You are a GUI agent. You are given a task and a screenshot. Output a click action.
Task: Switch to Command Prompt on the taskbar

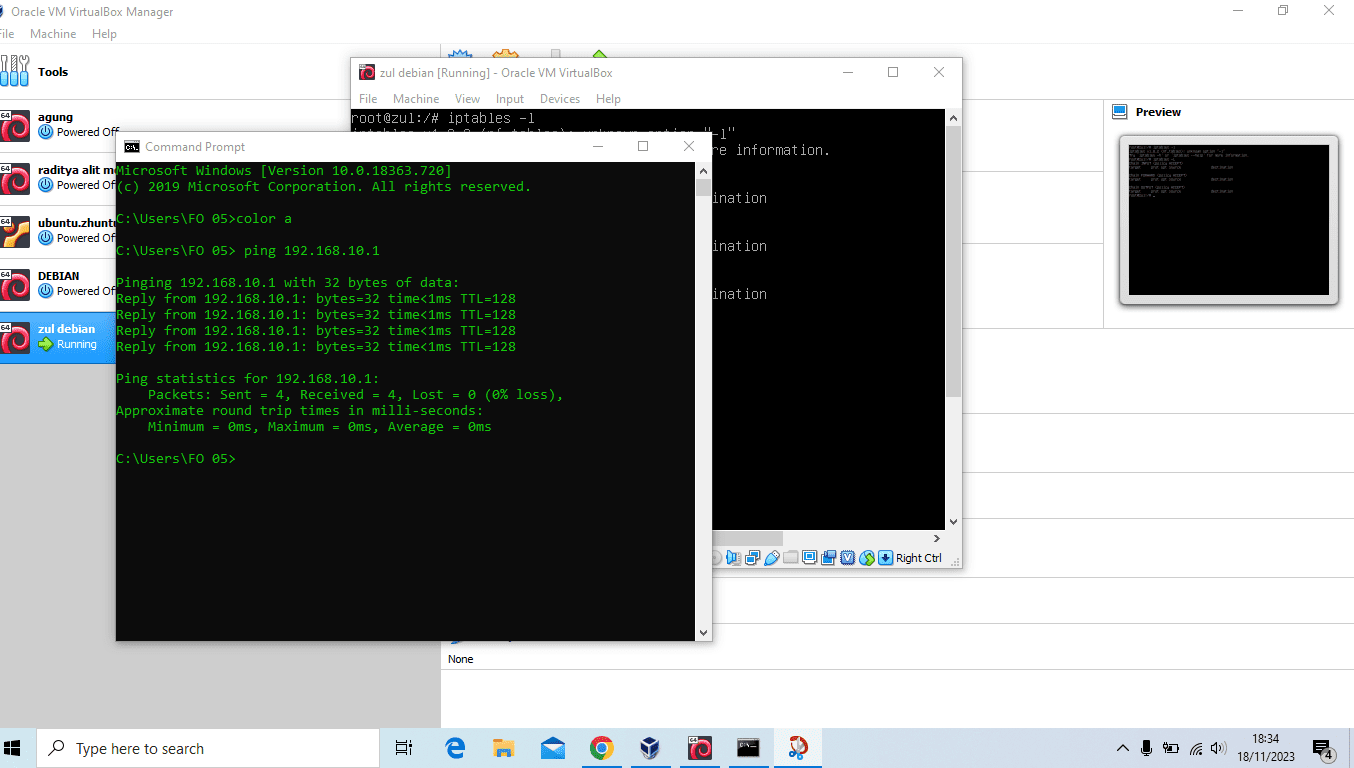click(x=748, y=748)
